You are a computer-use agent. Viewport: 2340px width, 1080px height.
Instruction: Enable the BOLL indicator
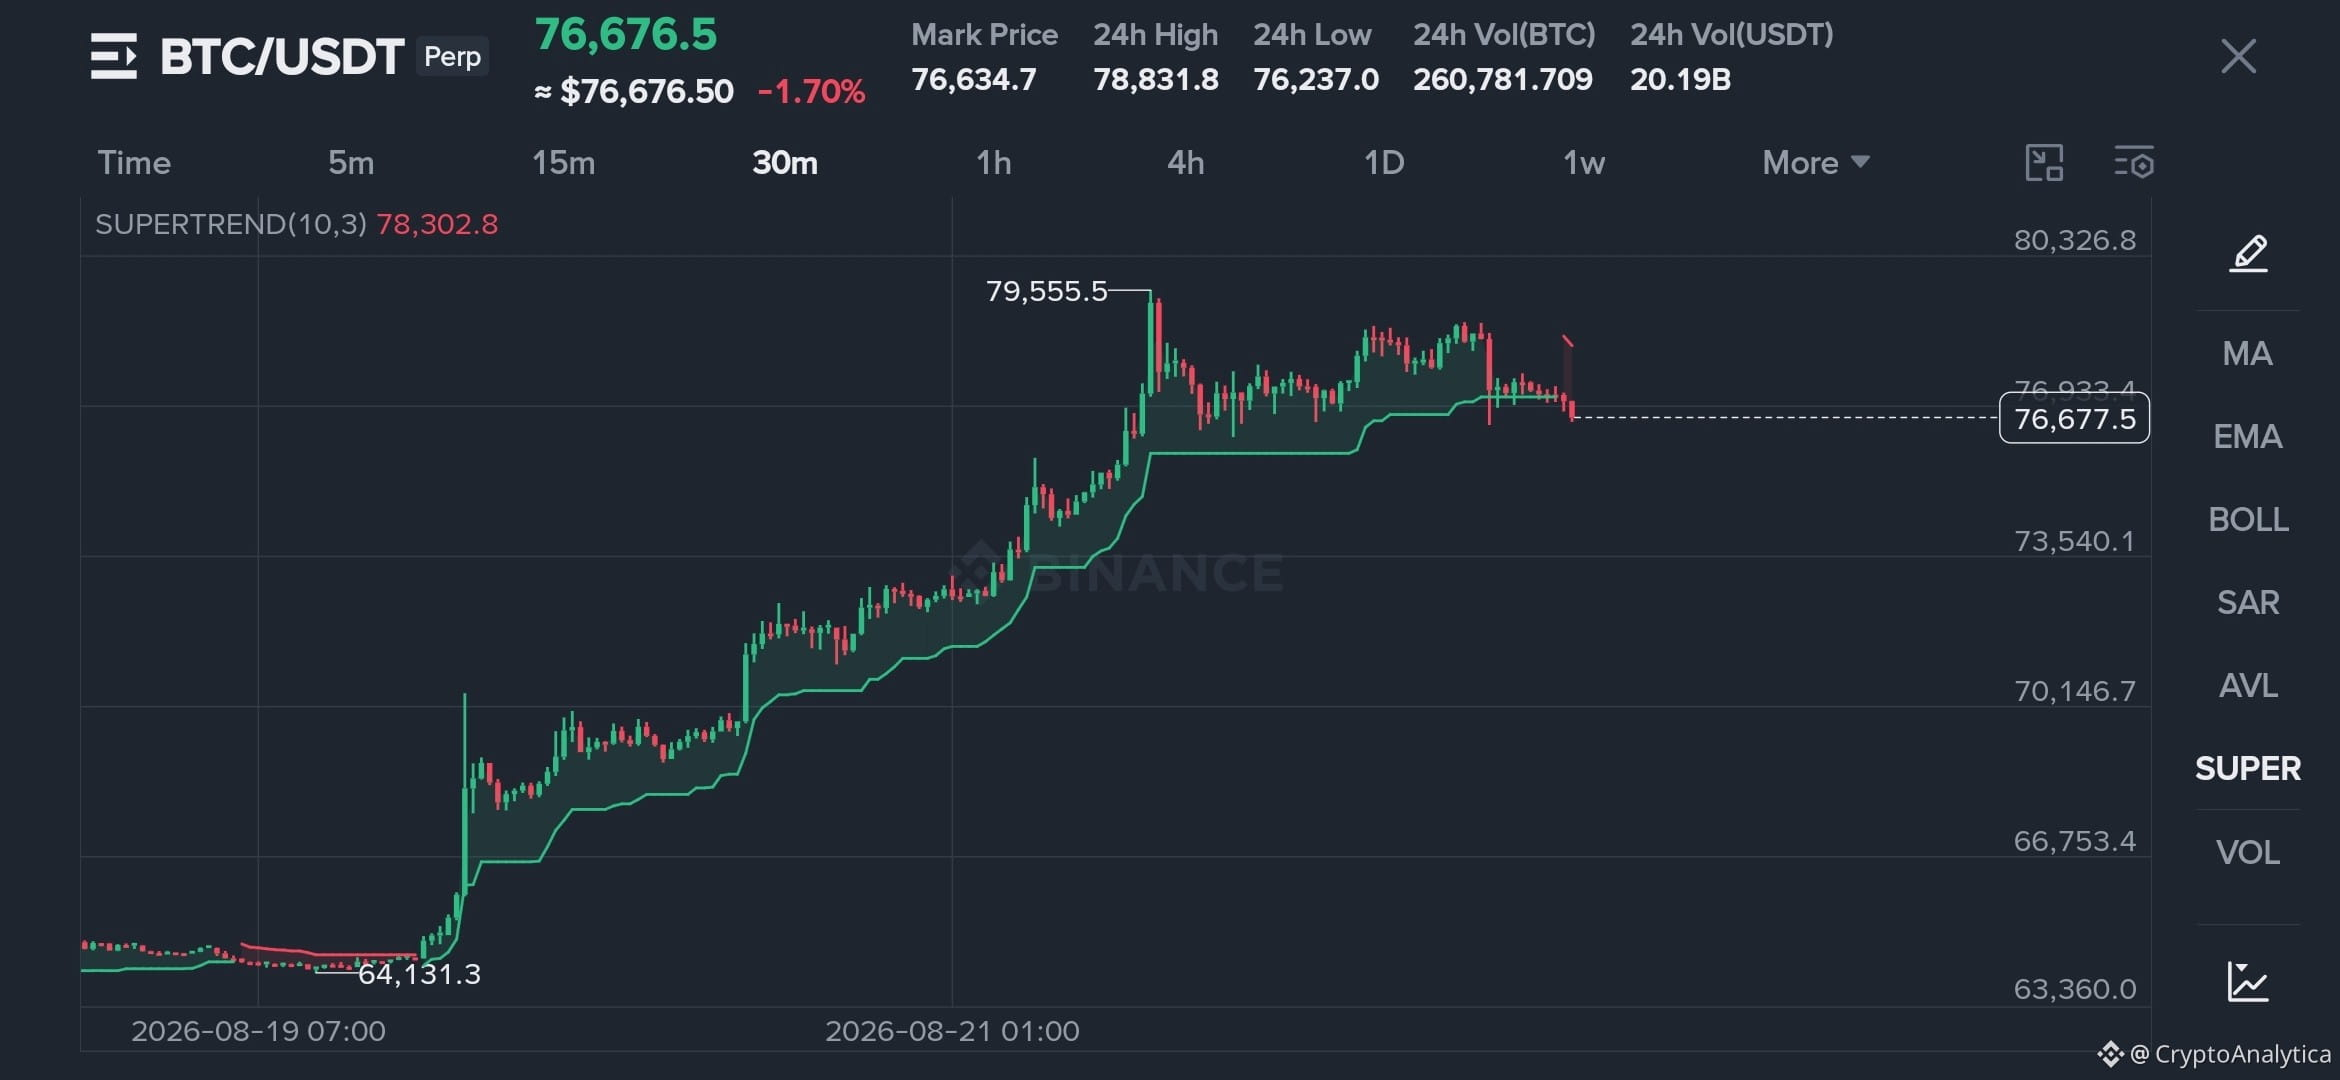pos(2248,520)
